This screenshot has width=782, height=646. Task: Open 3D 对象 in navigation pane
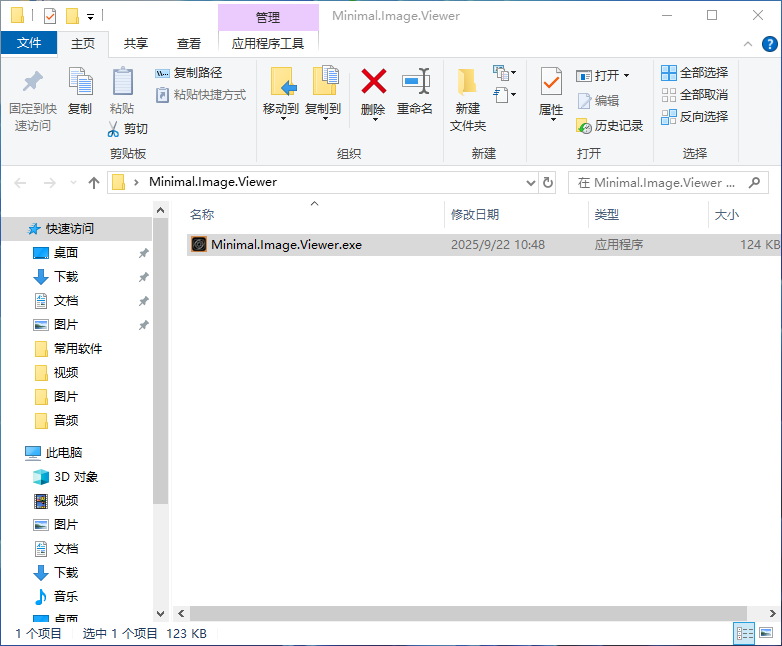tap(77, 476)
